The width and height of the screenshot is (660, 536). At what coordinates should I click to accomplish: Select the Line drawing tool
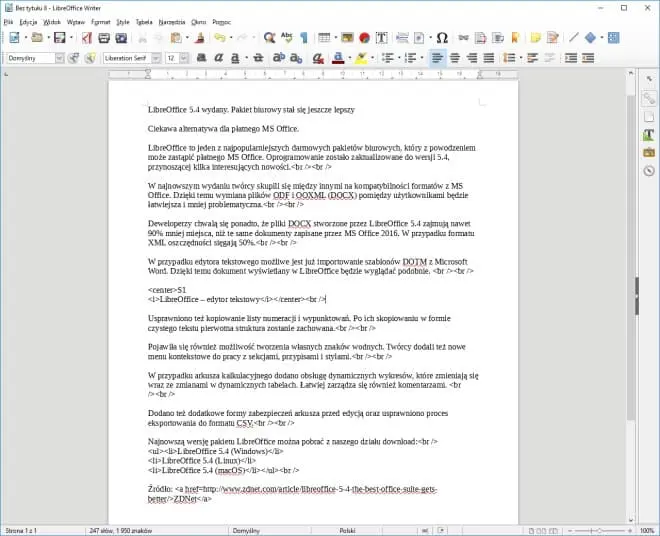click(573, 38)
